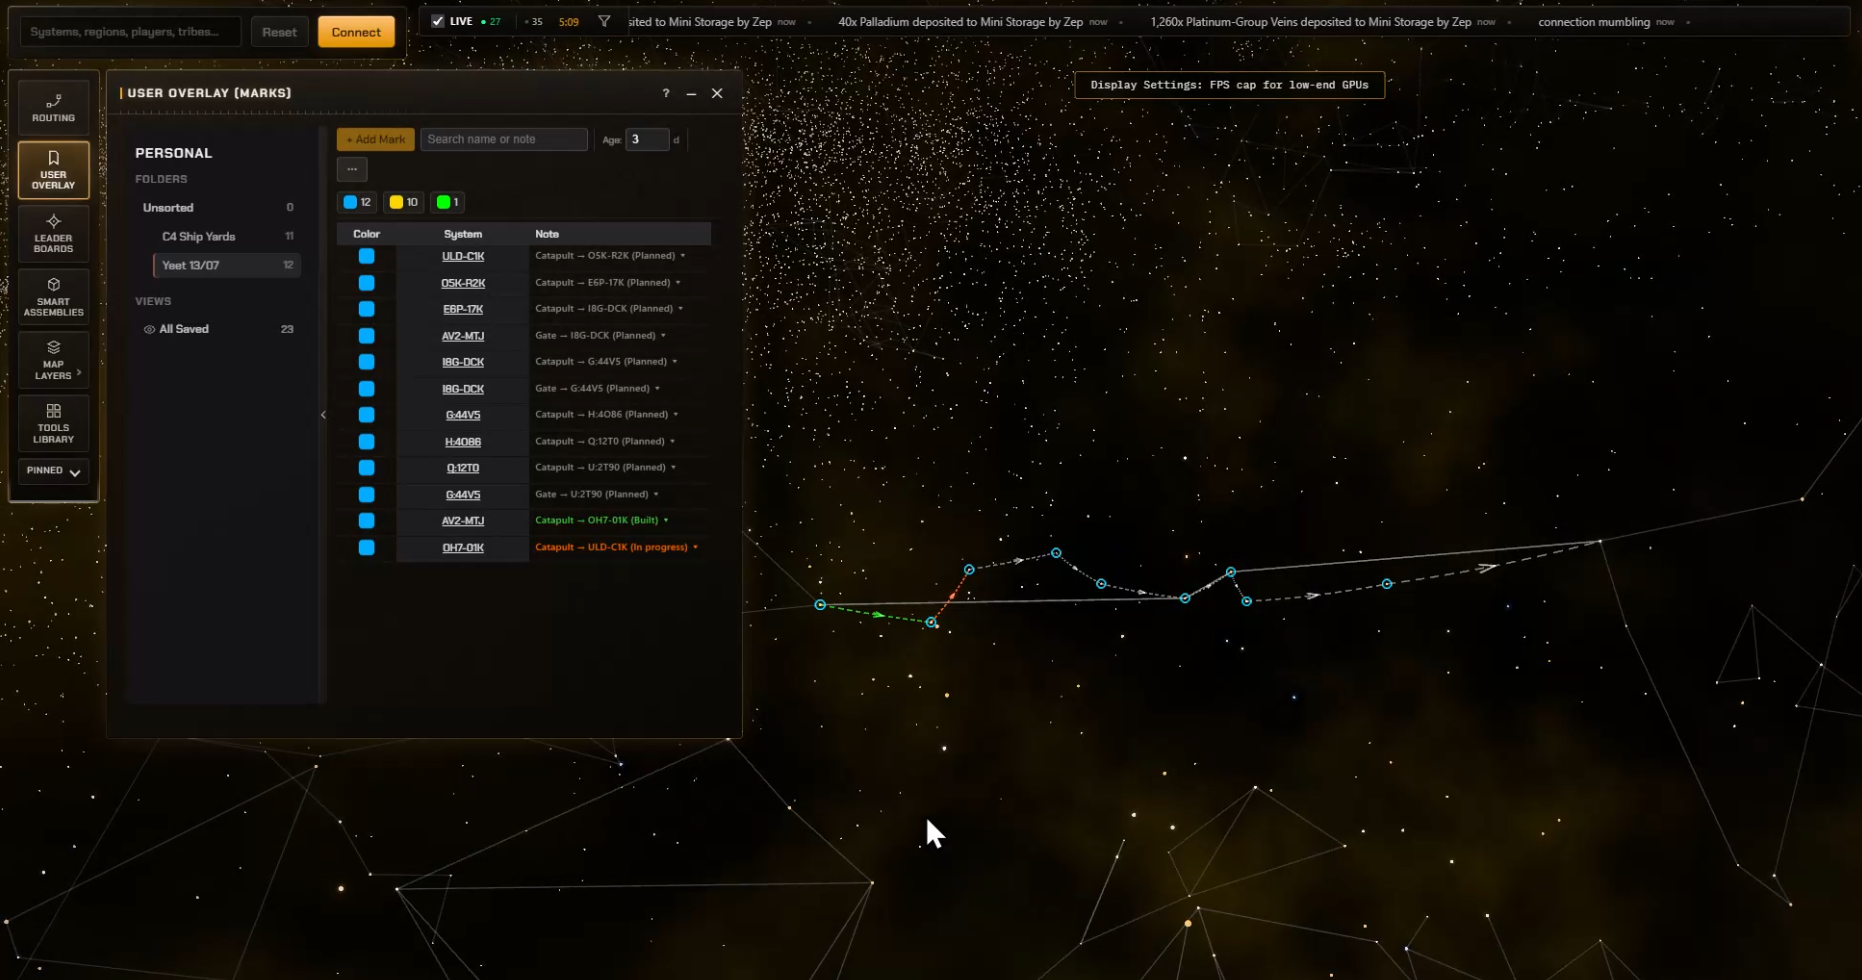Expand note dropdown for Catapult → ULD-C1K (In progress)
The width and height of the screenshot is (1862, 980).
tap(696, 547)
